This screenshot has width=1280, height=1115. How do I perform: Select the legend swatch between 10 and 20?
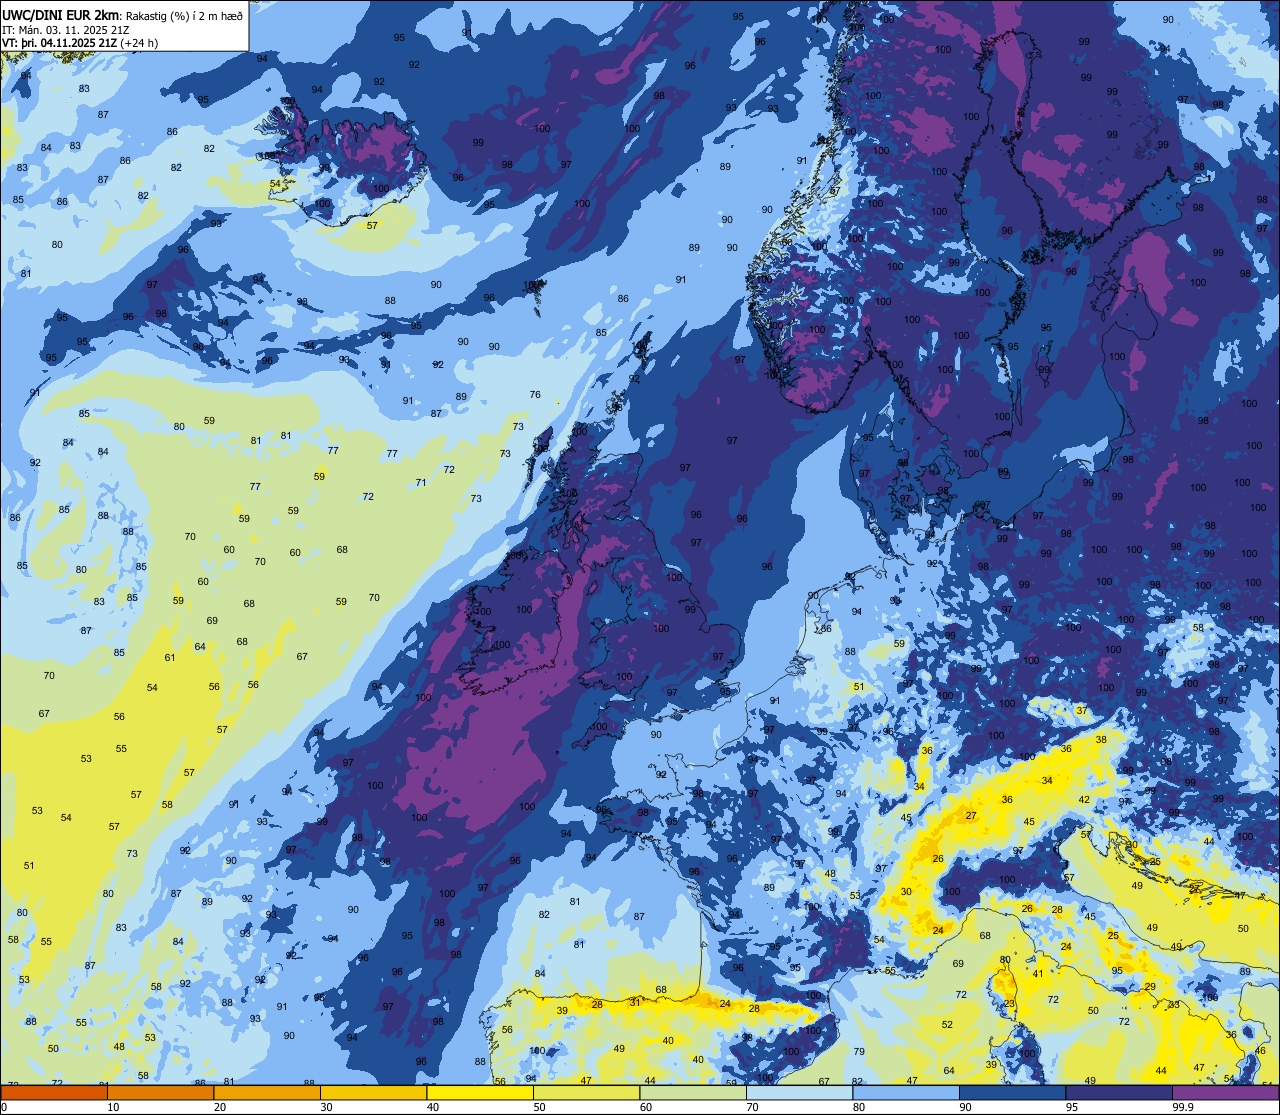click(160, 1093)
